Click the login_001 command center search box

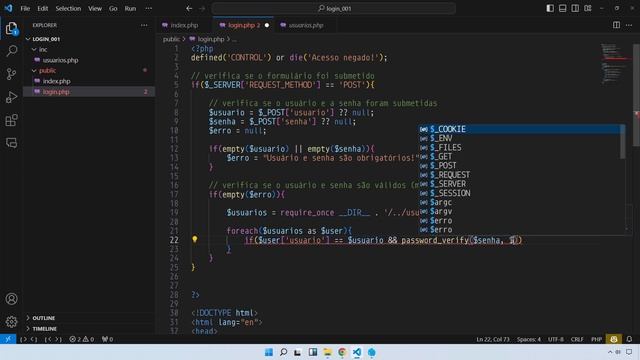click(x=333, y=8)
